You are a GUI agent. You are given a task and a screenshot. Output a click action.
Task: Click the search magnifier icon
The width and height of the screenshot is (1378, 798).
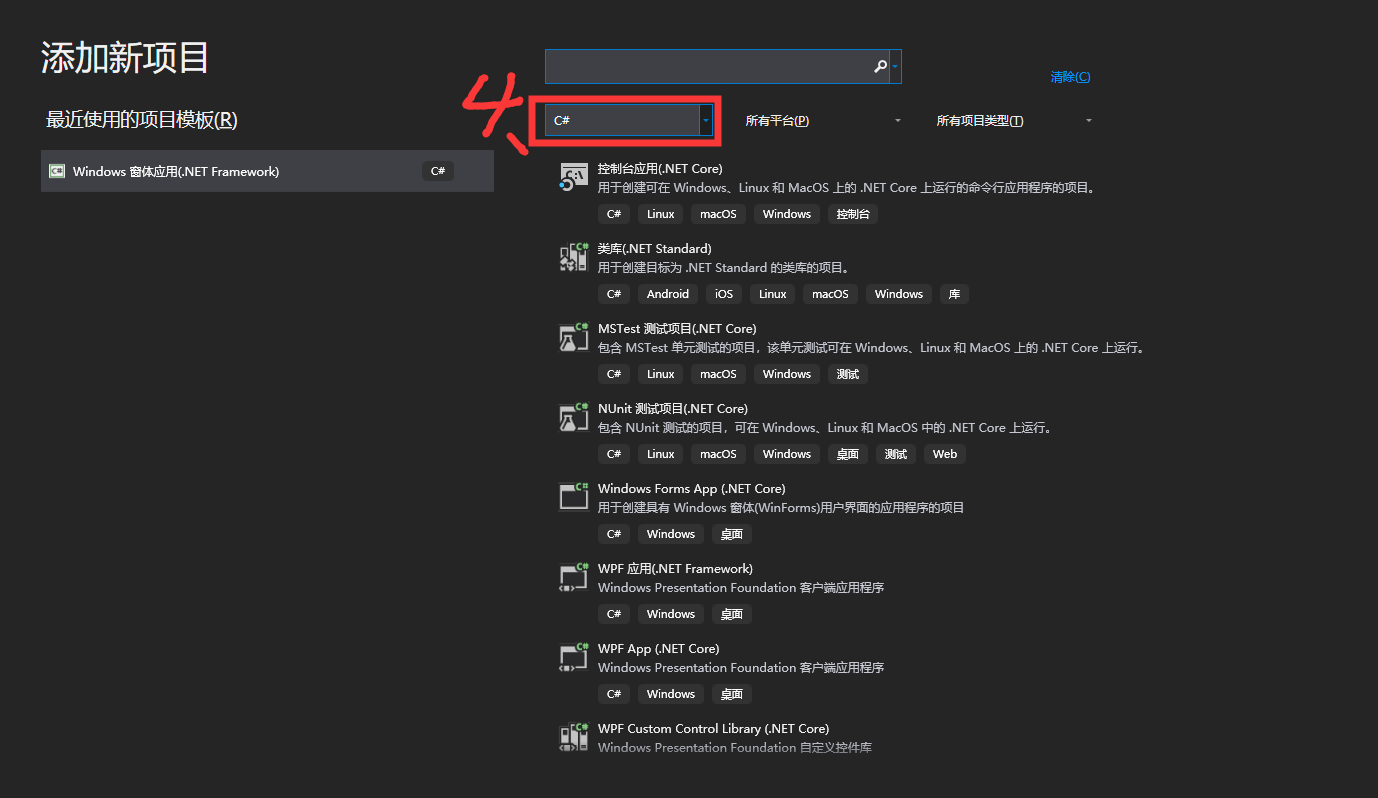879,65
